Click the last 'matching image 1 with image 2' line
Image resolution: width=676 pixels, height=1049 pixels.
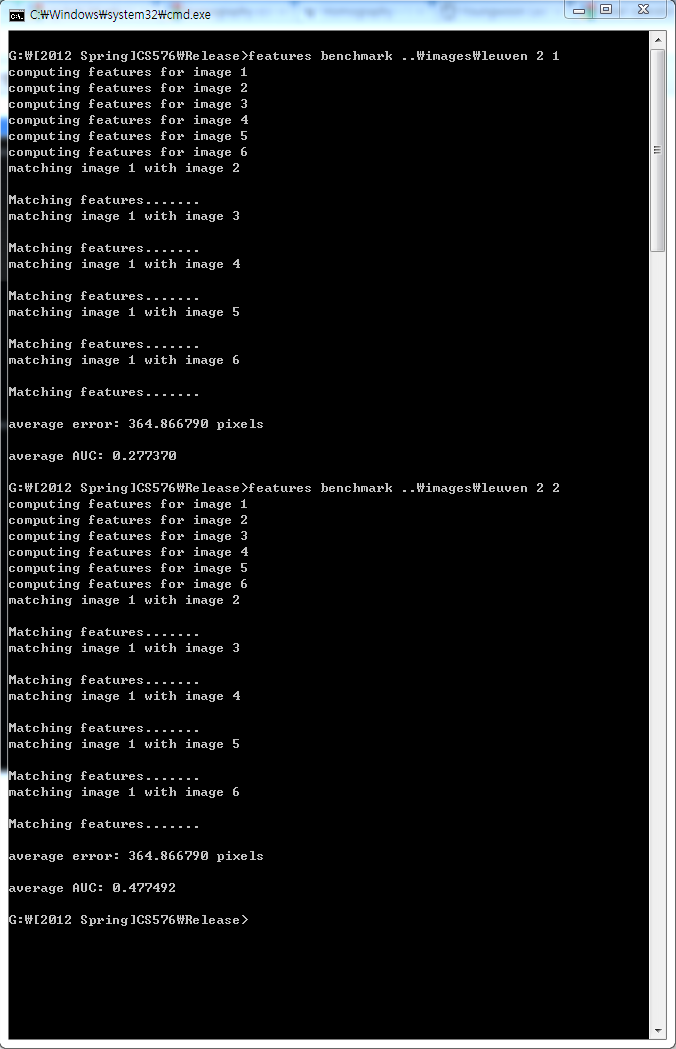pos(124,601)
